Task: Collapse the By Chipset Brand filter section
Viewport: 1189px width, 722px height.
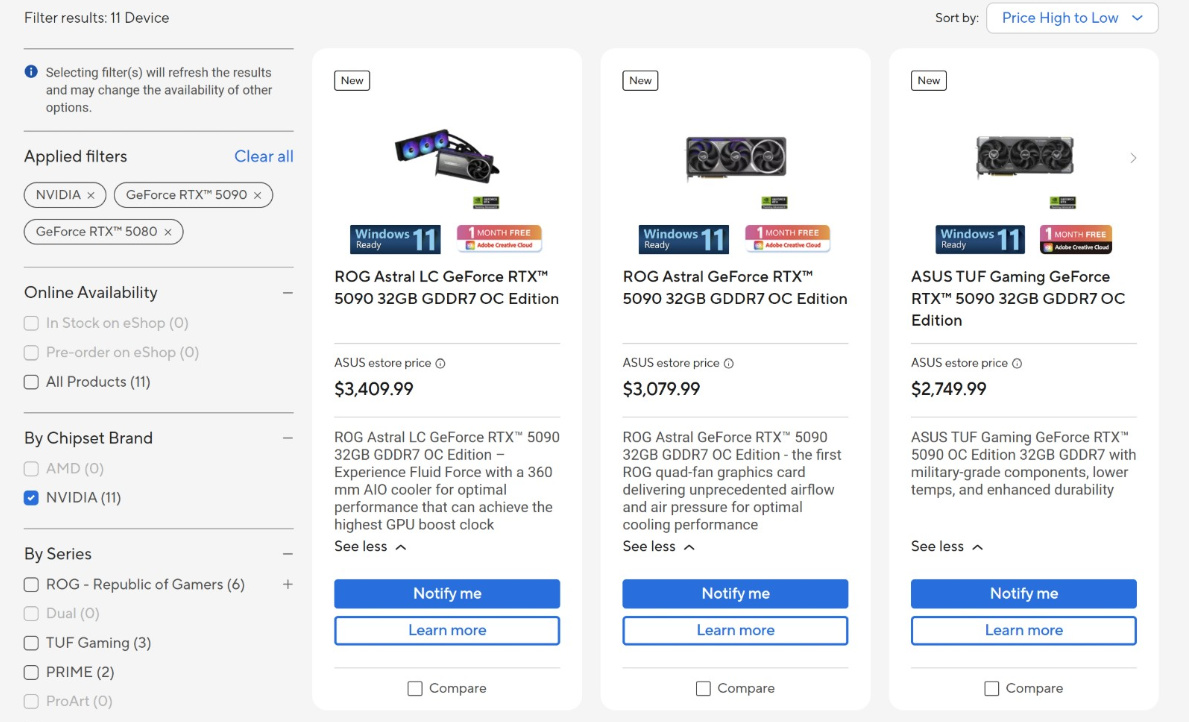Action: [288, 438]
